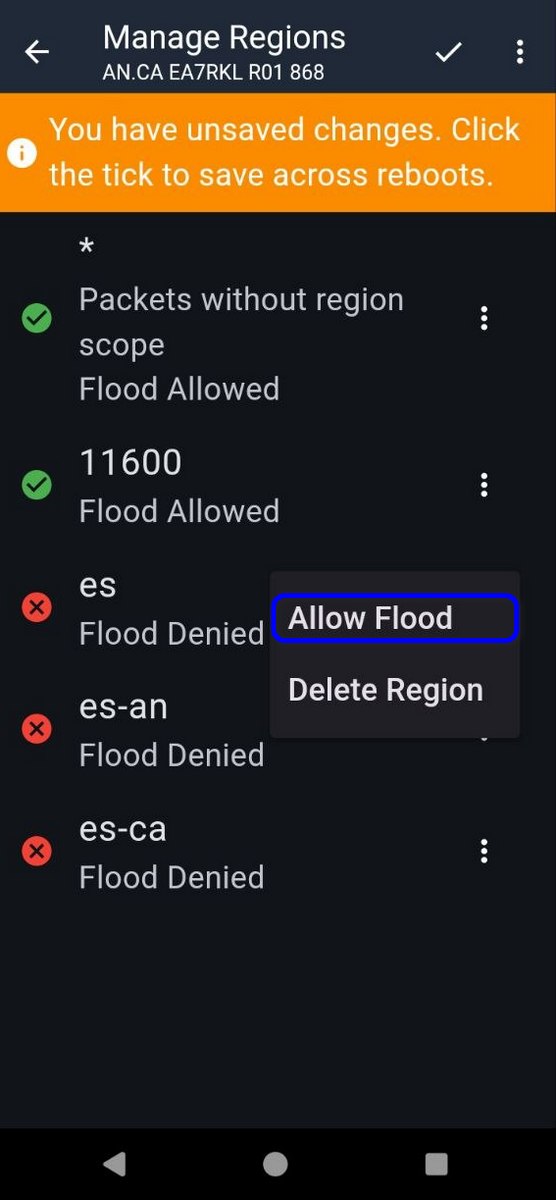Tap Android back navigation triangle

(x=115, y=1163)
